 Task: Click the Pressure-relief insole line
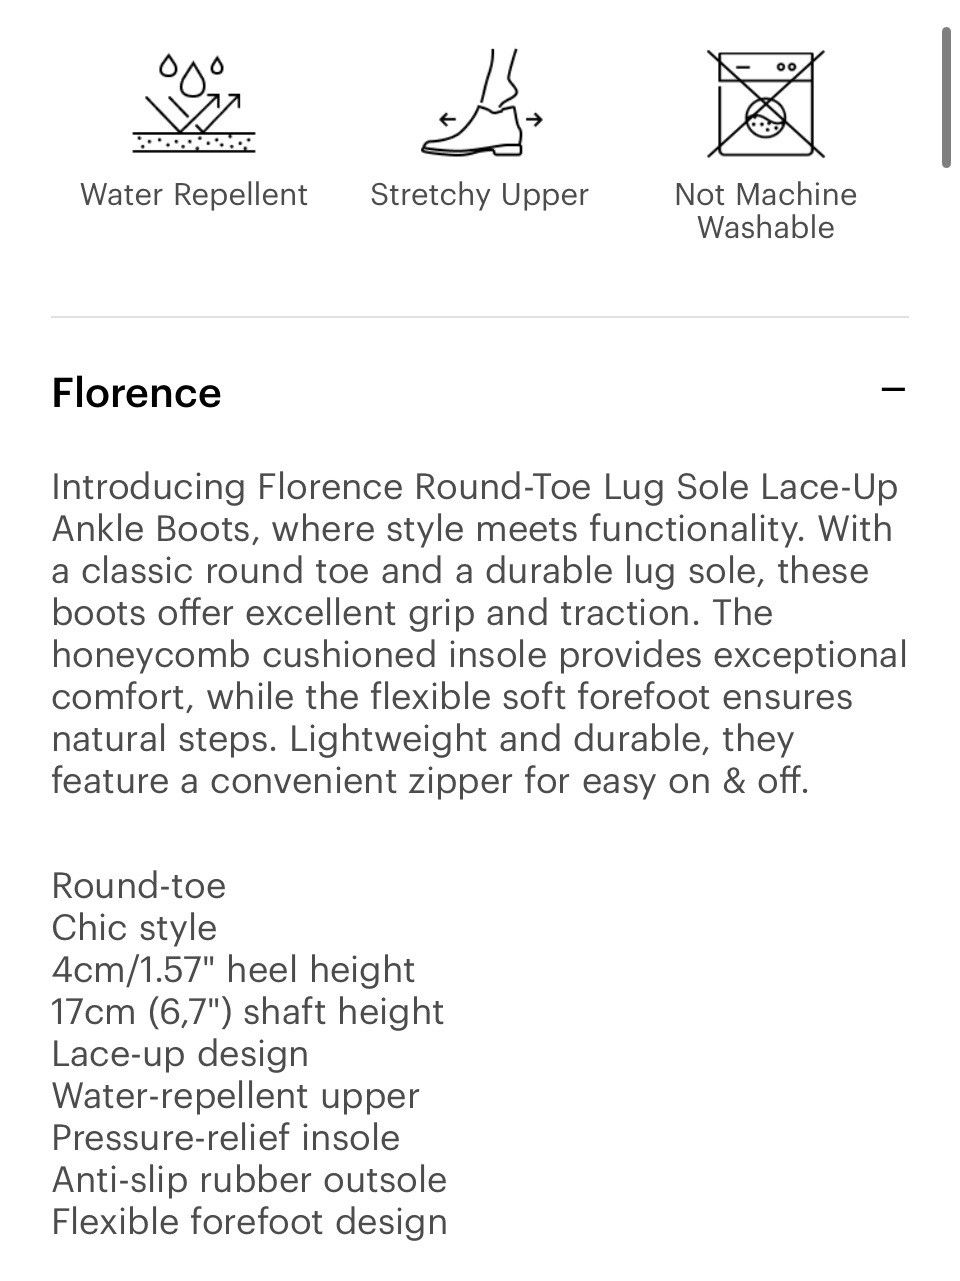[225, 1138]
